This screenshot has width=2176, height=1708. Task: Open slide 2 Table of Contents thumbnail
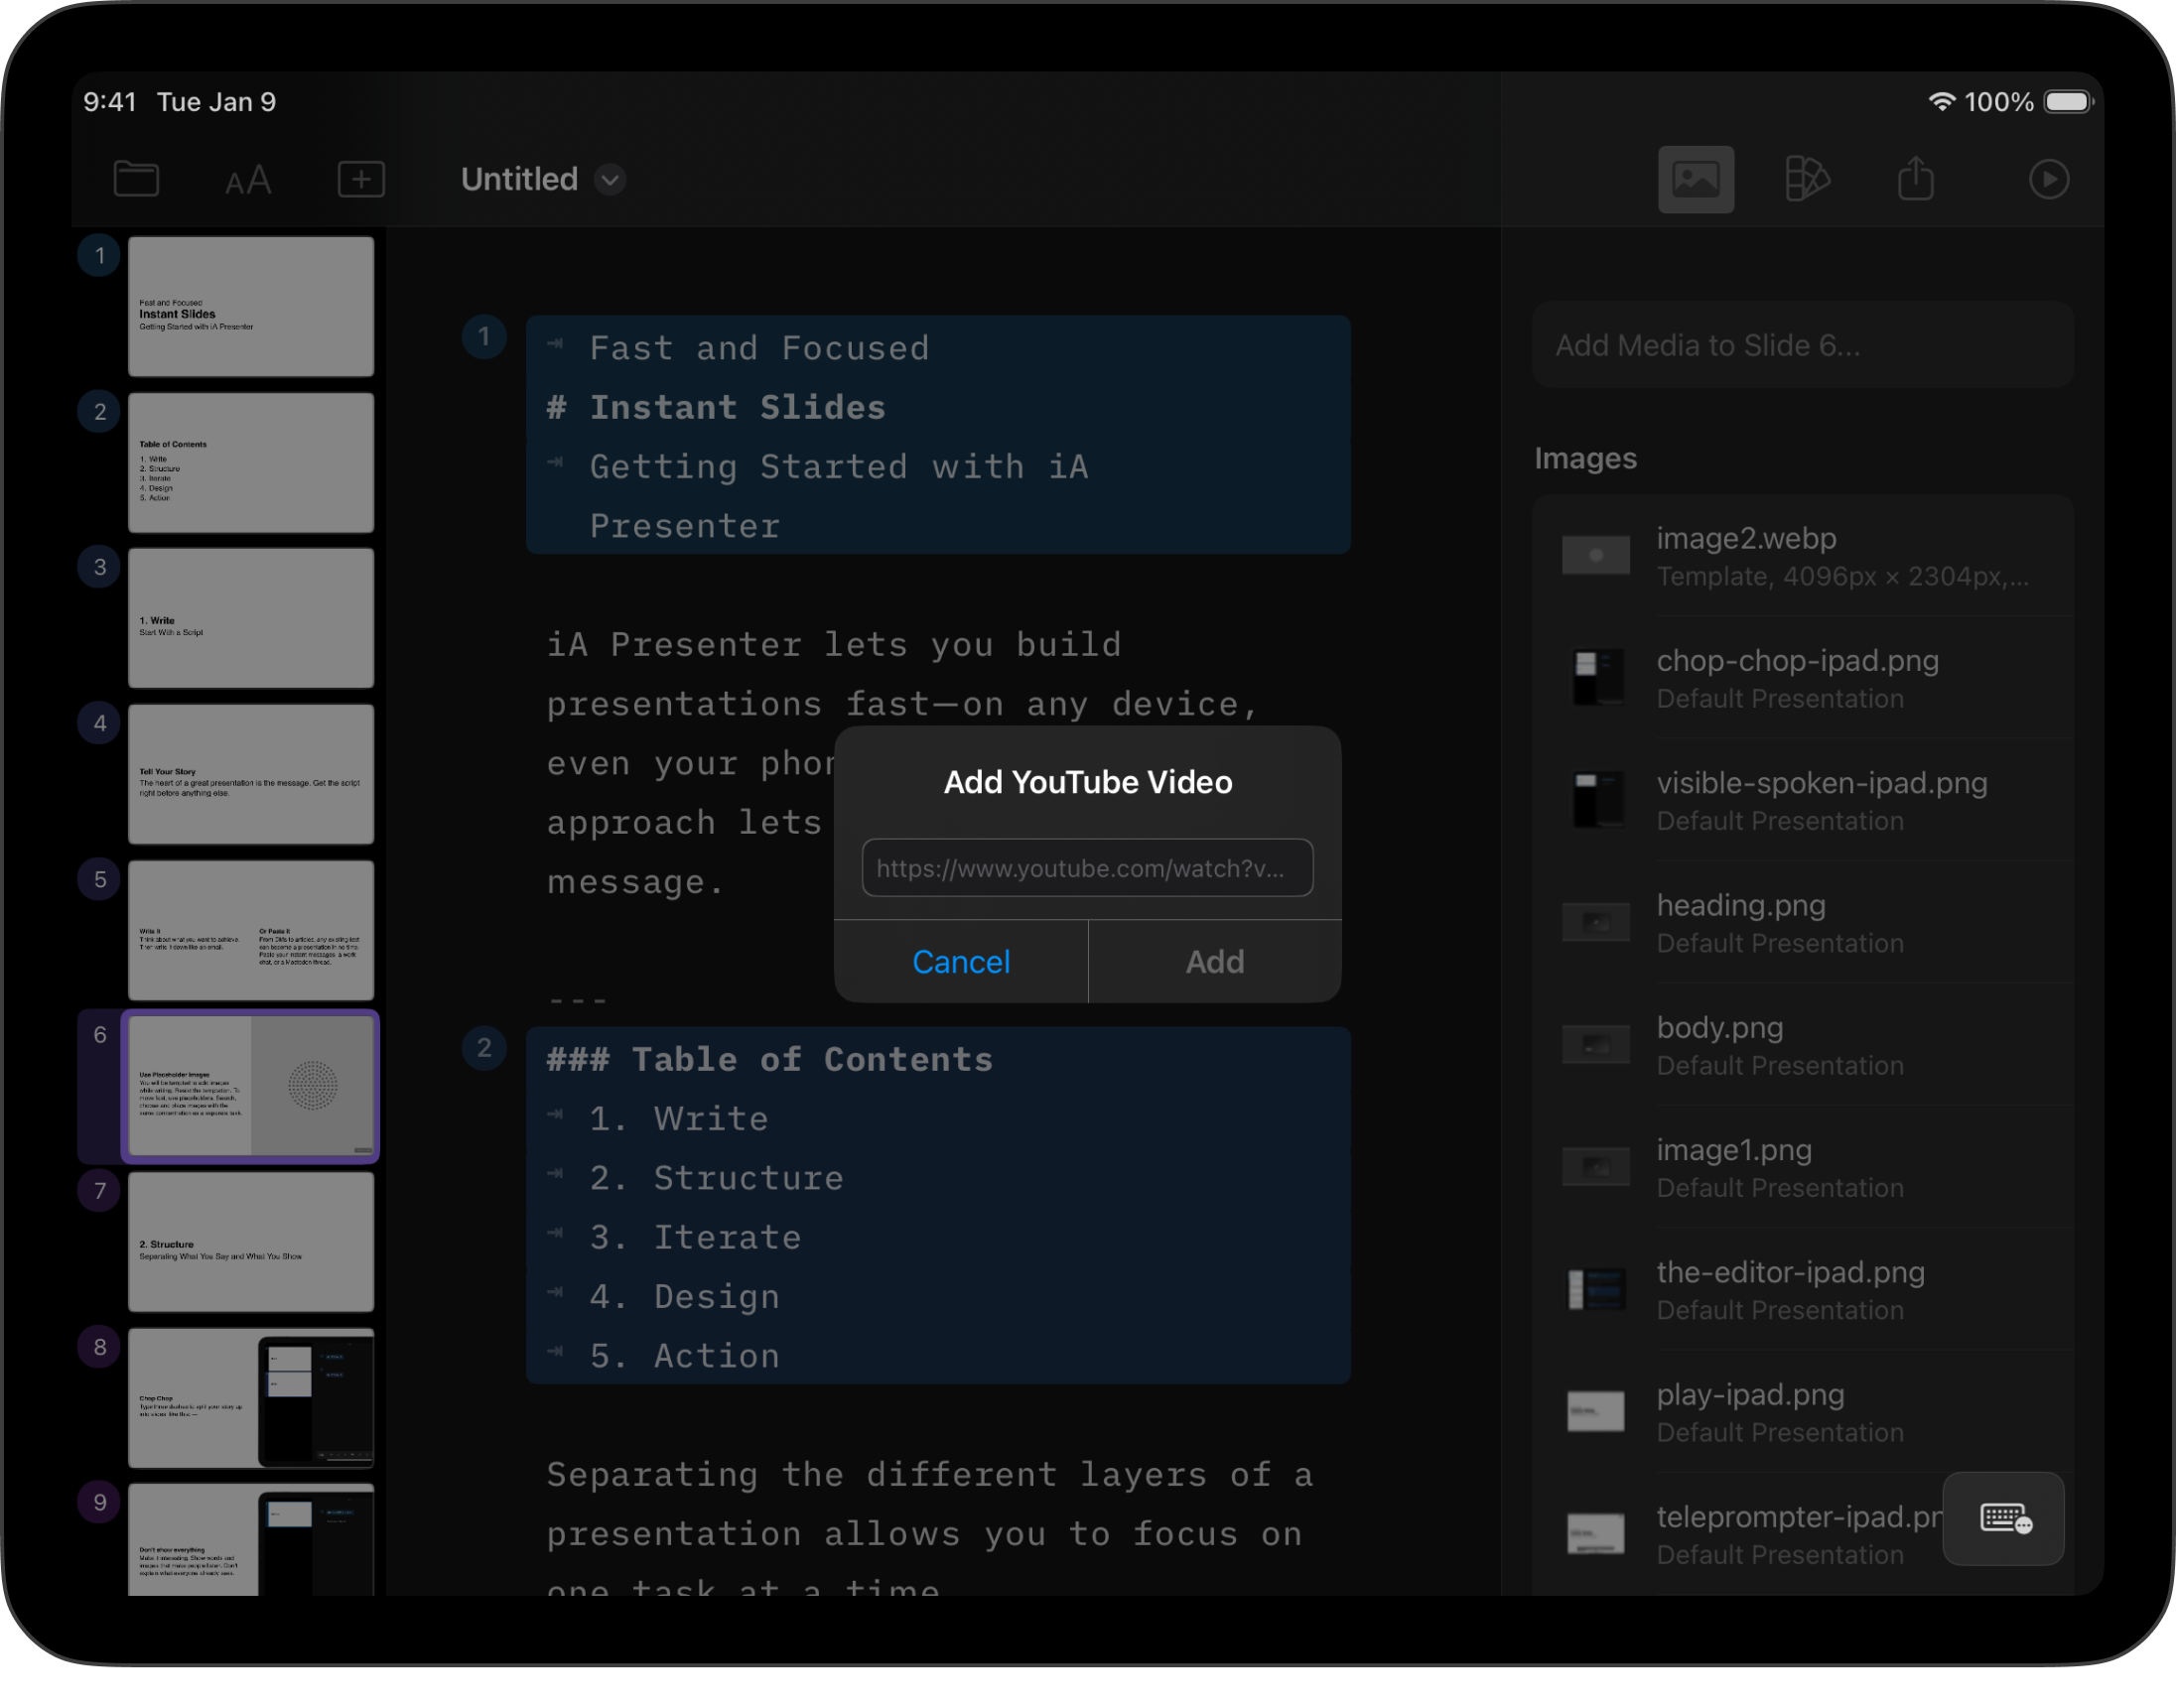tap(250, 462)
